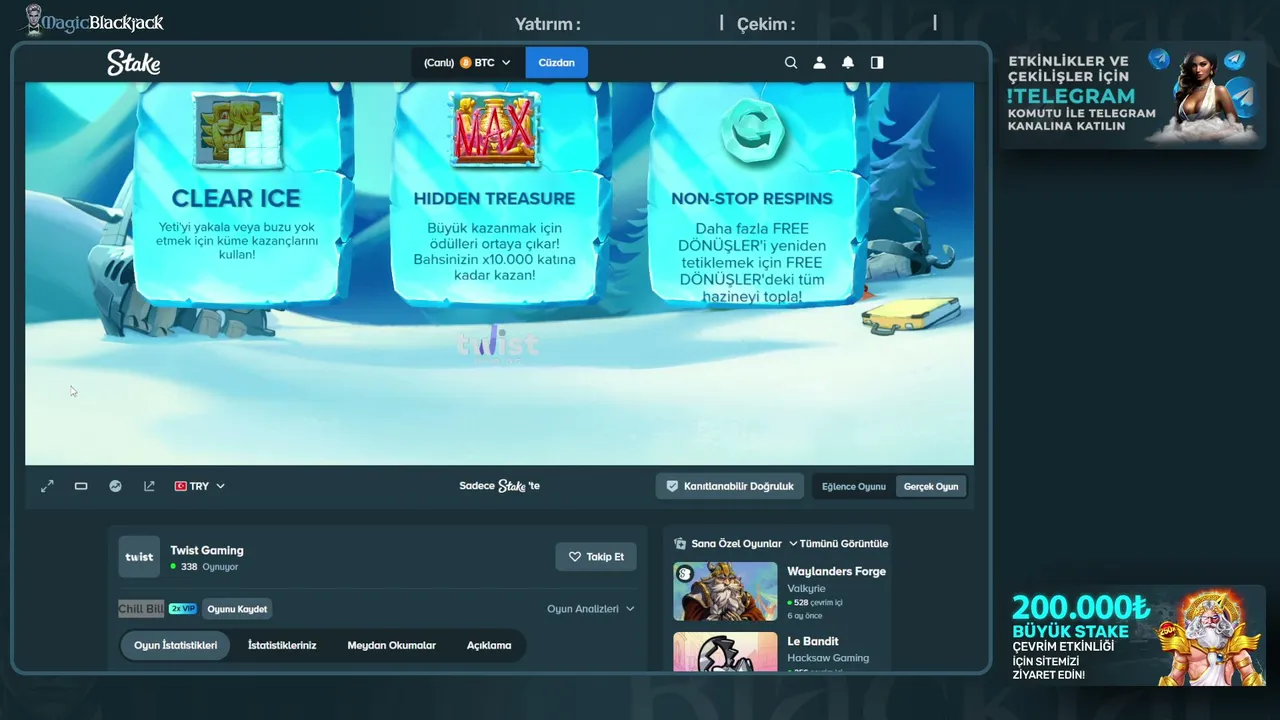Viewport: 1280px width, 720px height.
Task: Open the Waylanders Forge thumbnail
Action: (x=725, y=591)
